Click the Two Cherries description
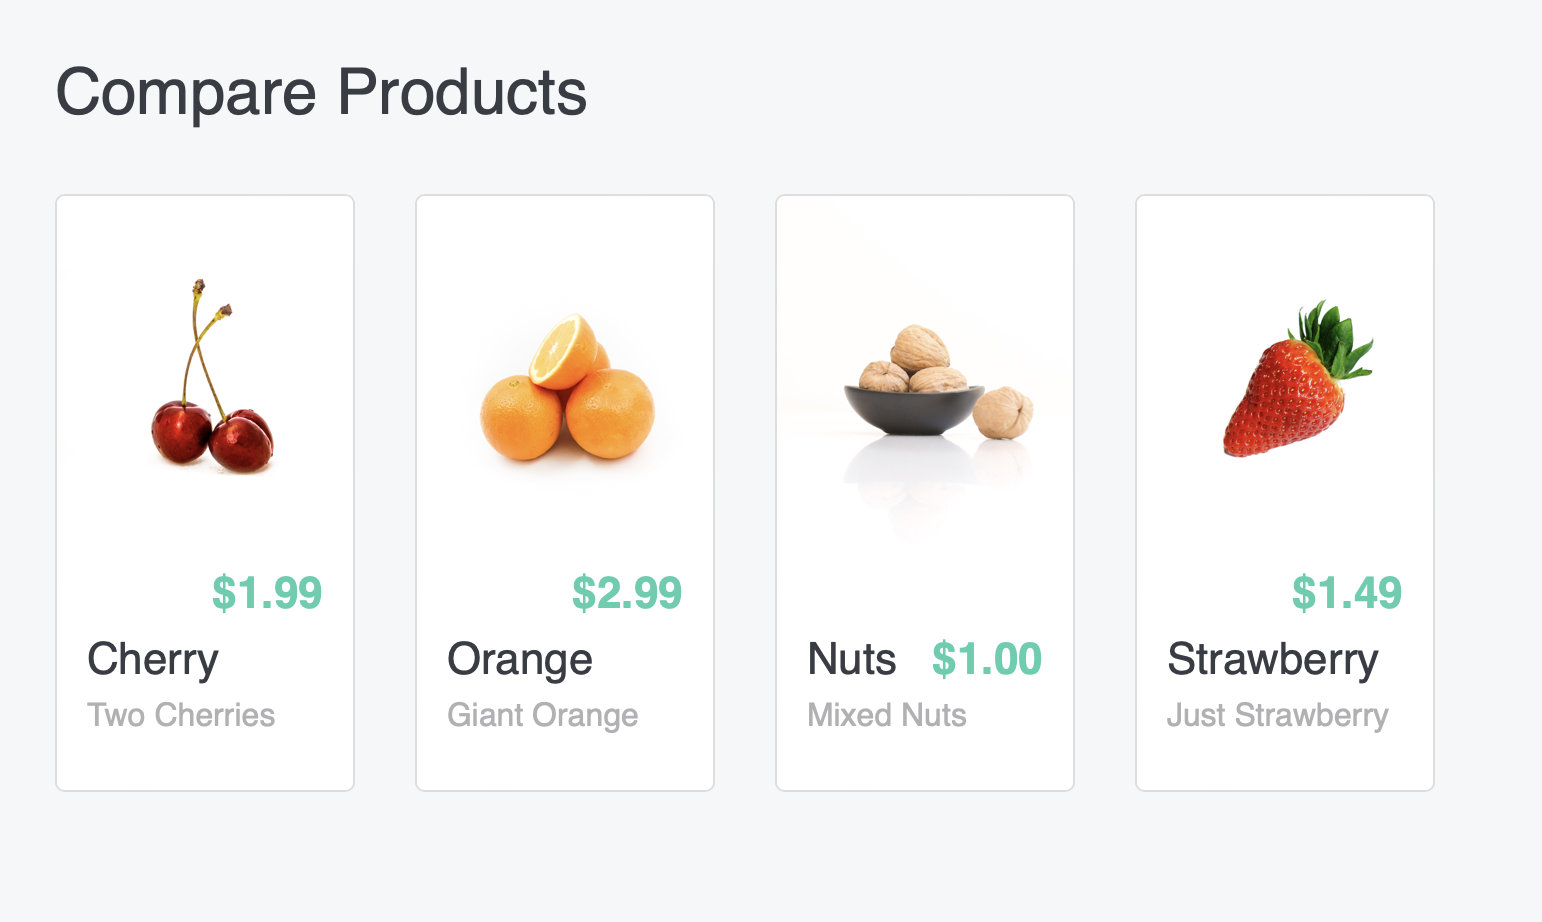1542x922 pixels. 181,715
